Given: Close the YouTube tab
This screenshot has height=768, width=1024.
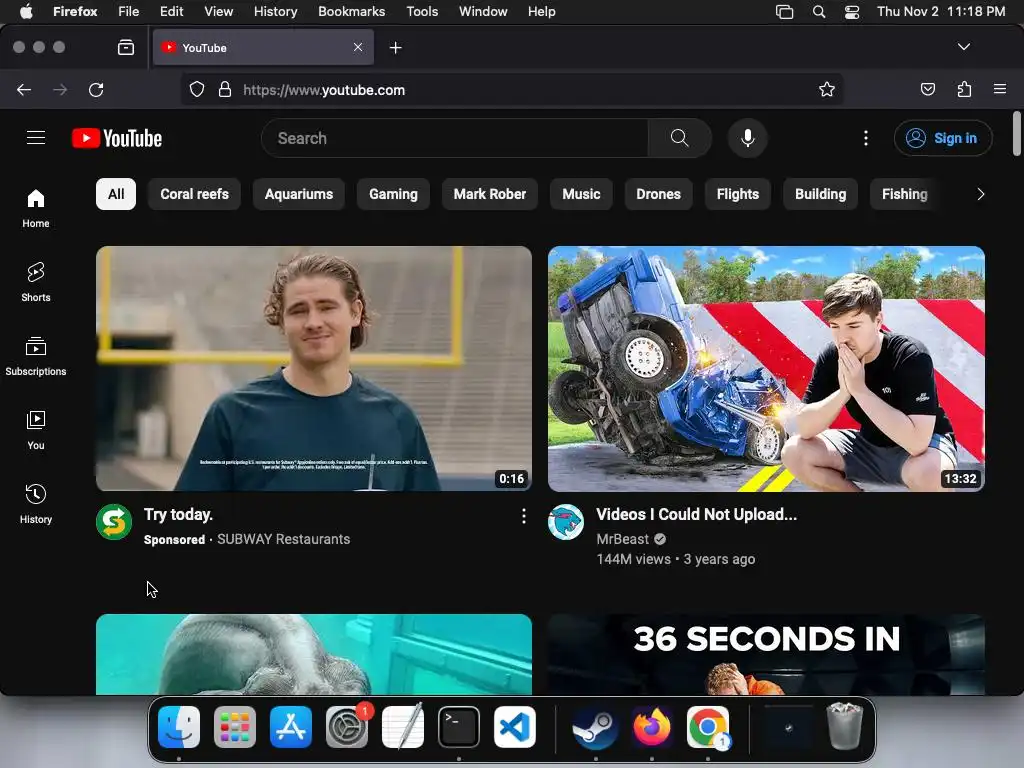Looking at the screenshot, I should [358, 47].
